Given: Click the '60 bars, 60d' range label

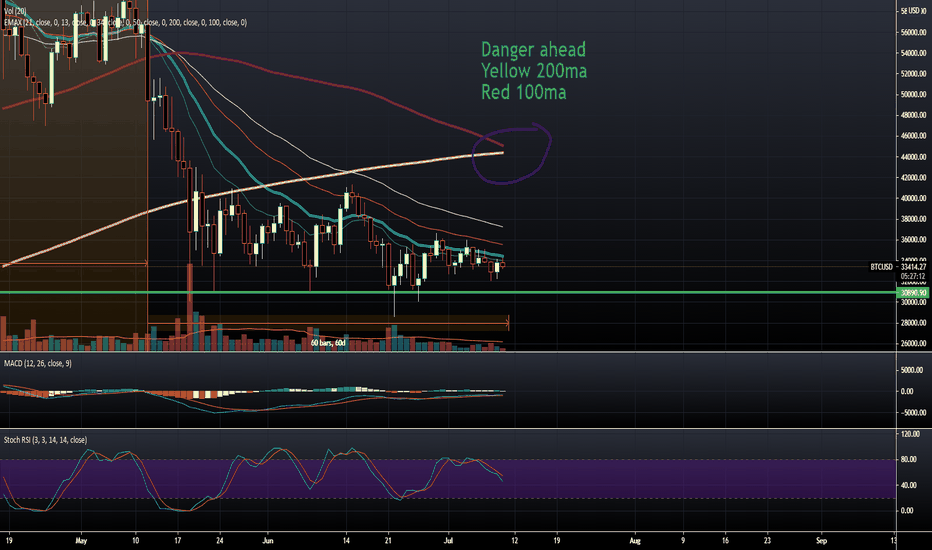Looking at the screenshot, I should pyautogui.click(x=328, y=343).
